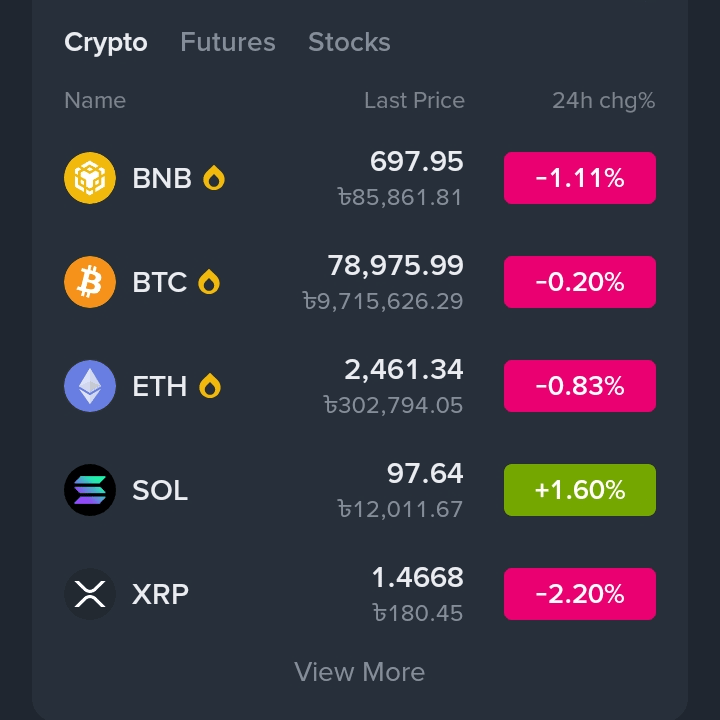Sort by the Name column header

tap(95, 100)
